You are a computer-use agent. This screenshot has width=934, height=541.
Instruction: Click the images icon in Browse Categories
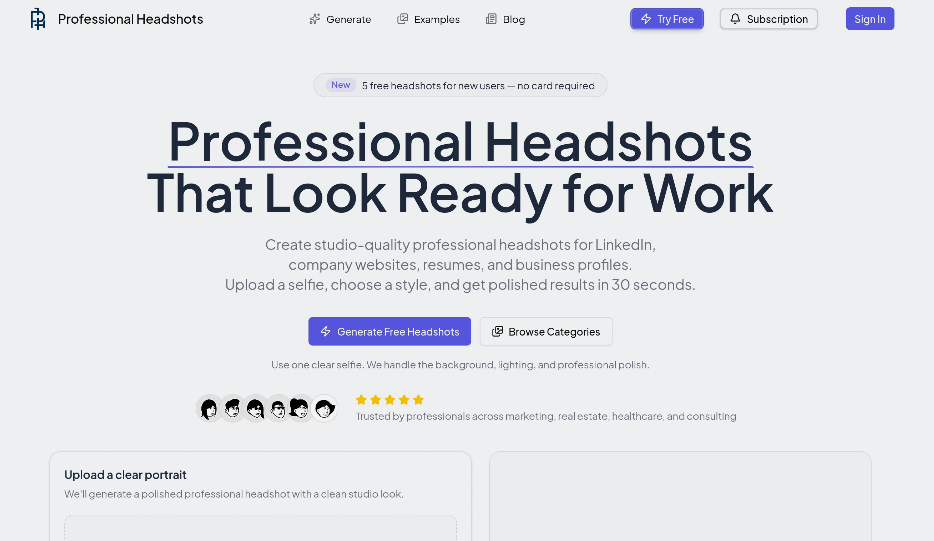point(497,331)
